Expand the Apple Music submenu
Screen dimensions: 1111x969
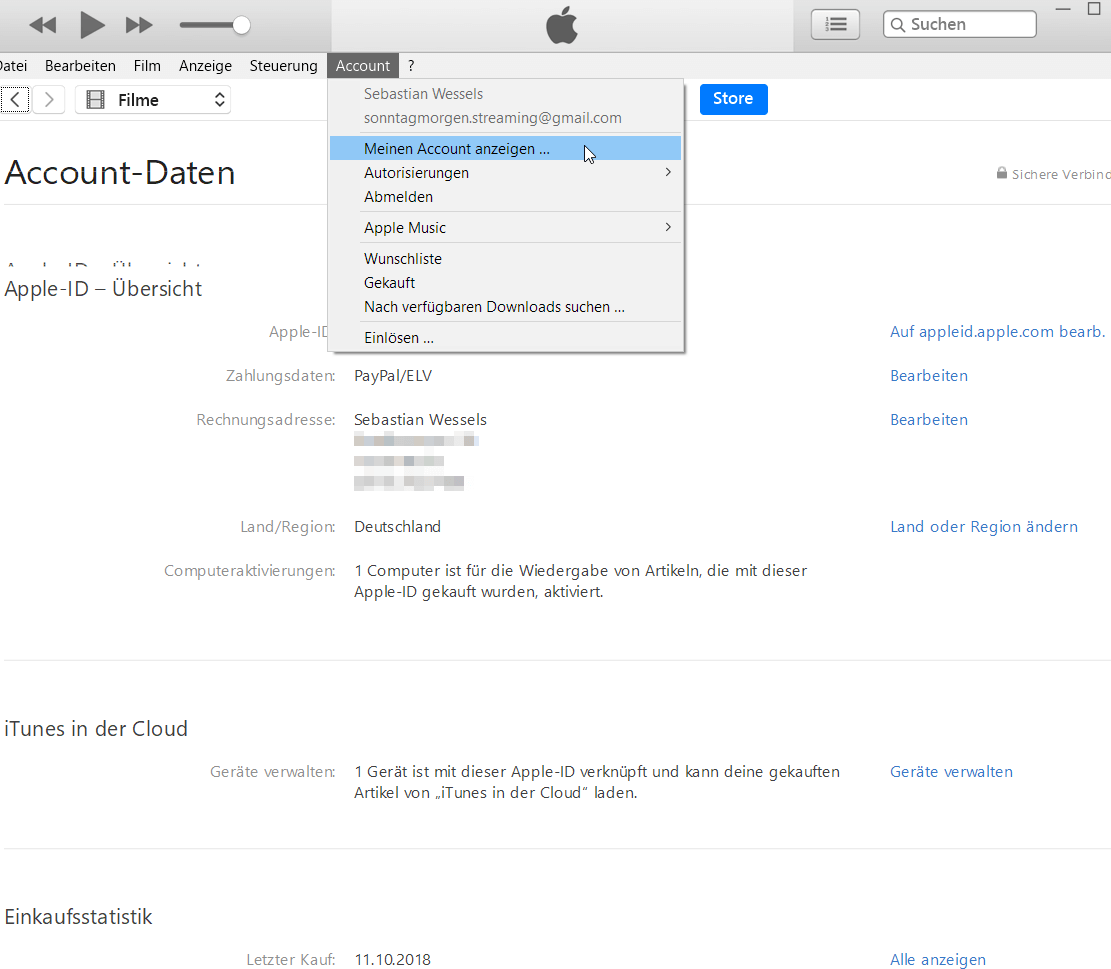(505, 228)
